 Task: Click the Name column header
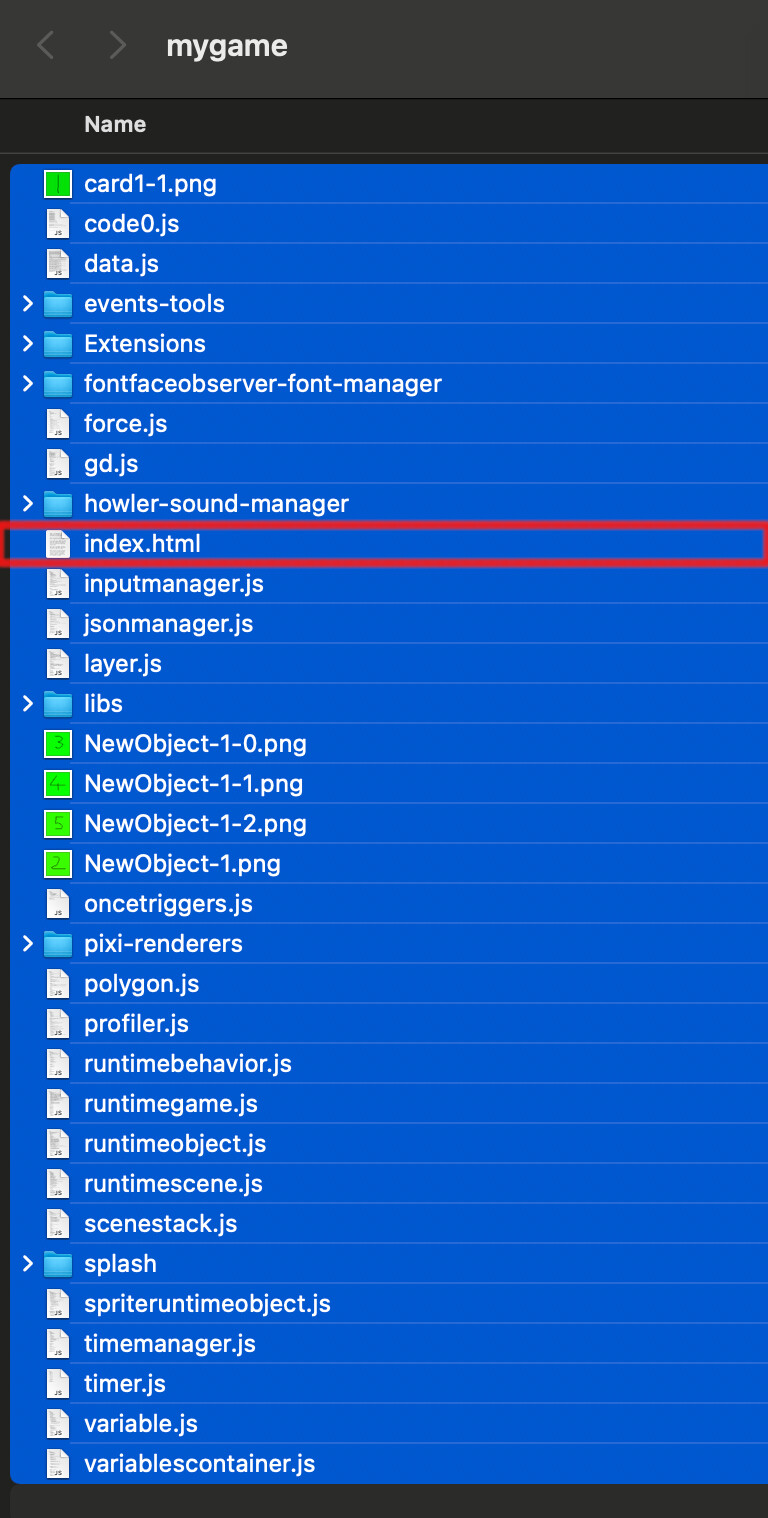115,124
